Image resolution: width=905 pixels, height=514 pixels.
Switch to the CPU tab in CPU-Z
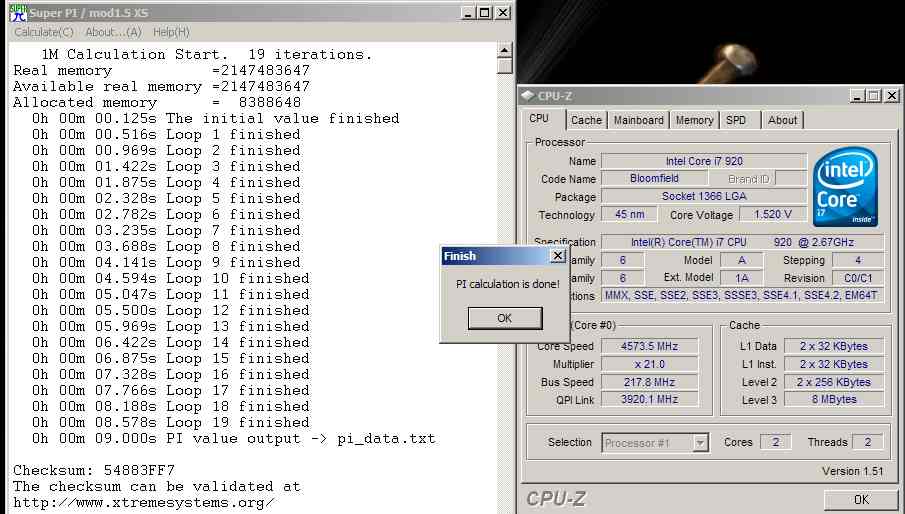click(539, 118)
